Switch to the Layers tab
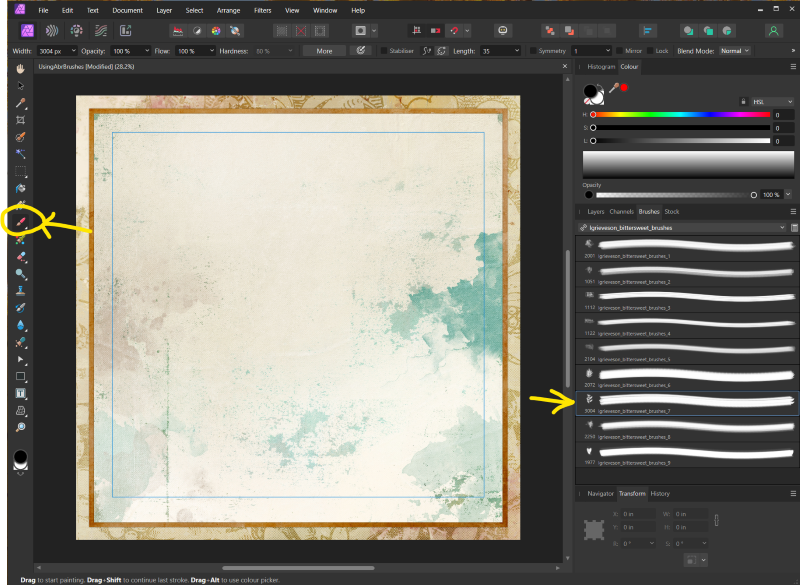 point(595,212)
